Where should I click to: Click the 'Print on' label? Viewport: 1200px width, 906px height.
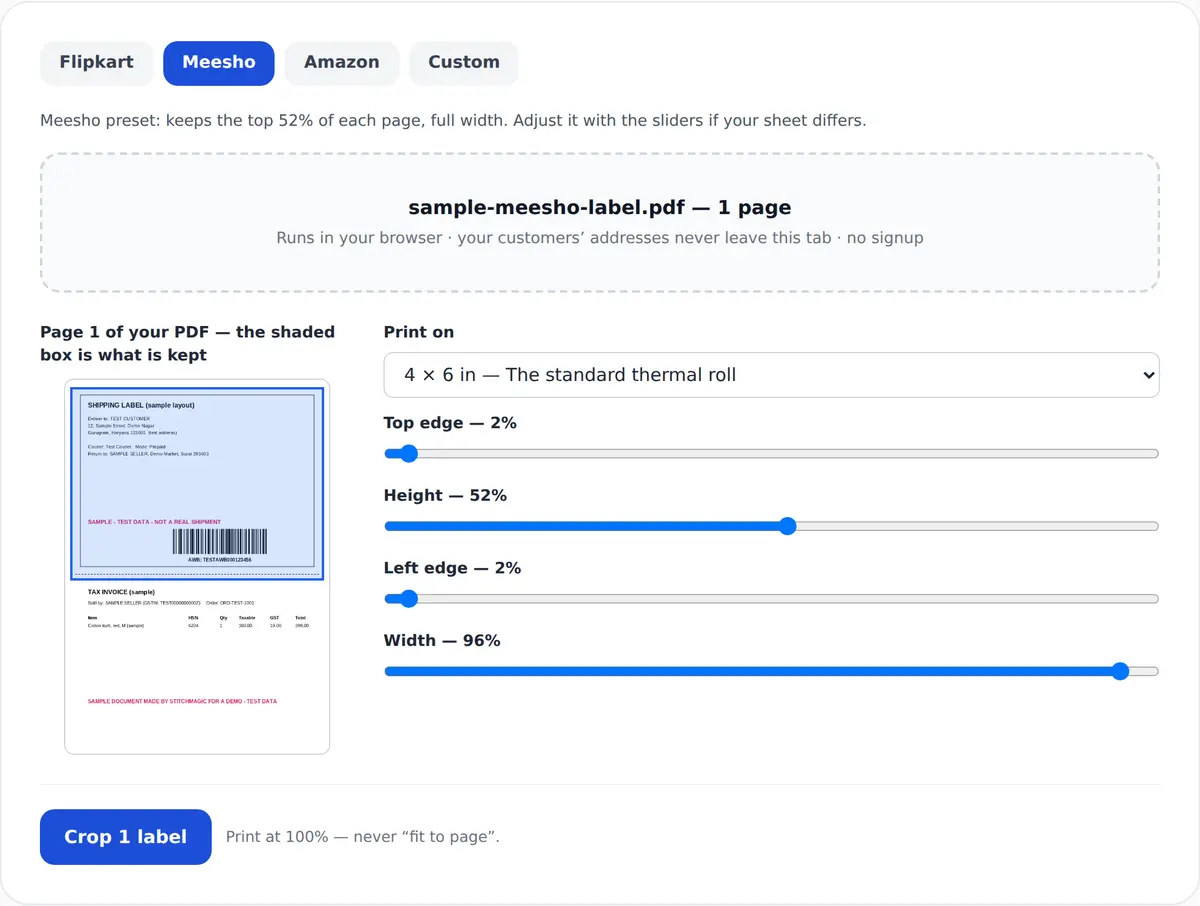click(x=419, y=332)
